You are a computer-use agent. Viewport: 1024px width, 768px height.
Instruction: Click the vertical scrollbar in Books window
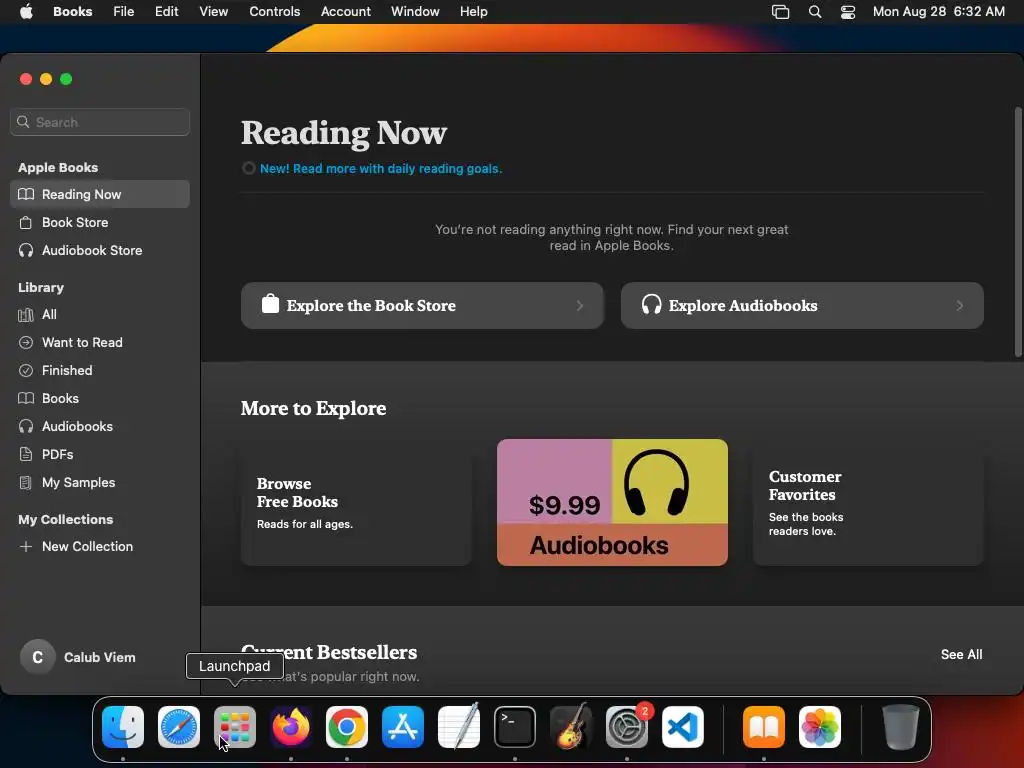[1017, 232]
